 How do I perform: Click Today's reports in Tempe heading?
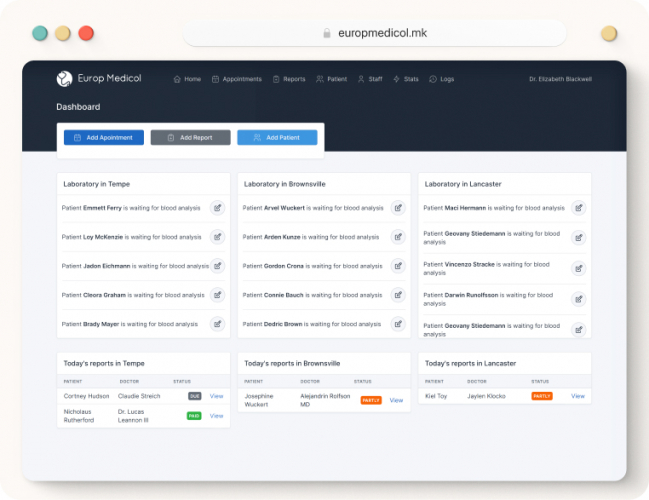pos(104,363)
